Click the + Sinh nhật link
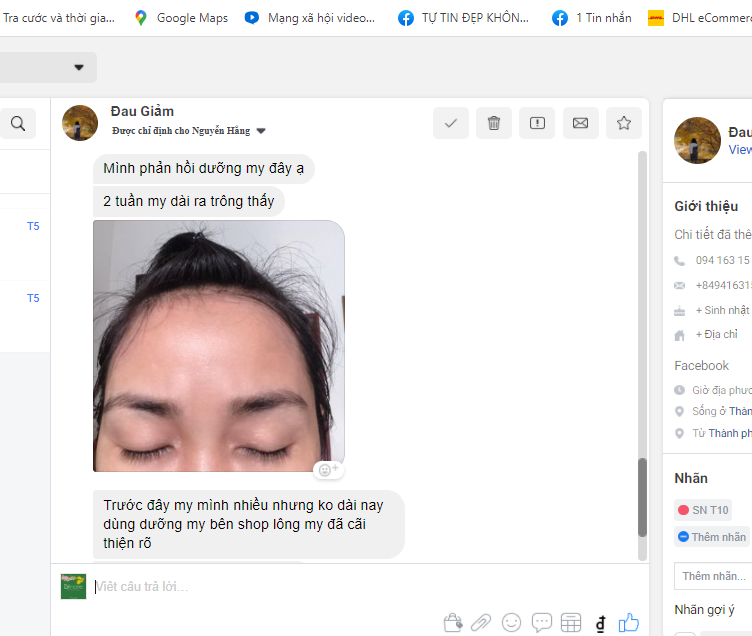 722,310
